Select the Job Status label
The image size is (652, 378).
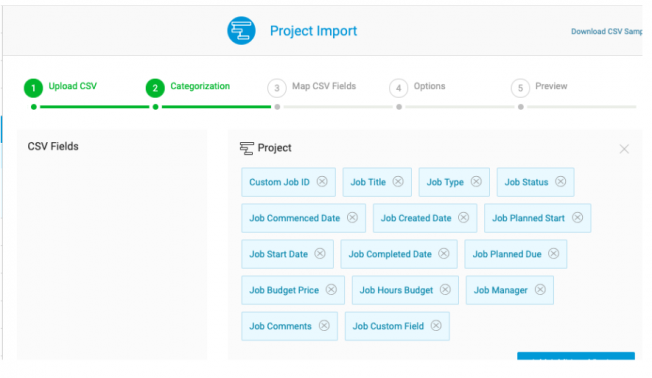tap(526, 182)
